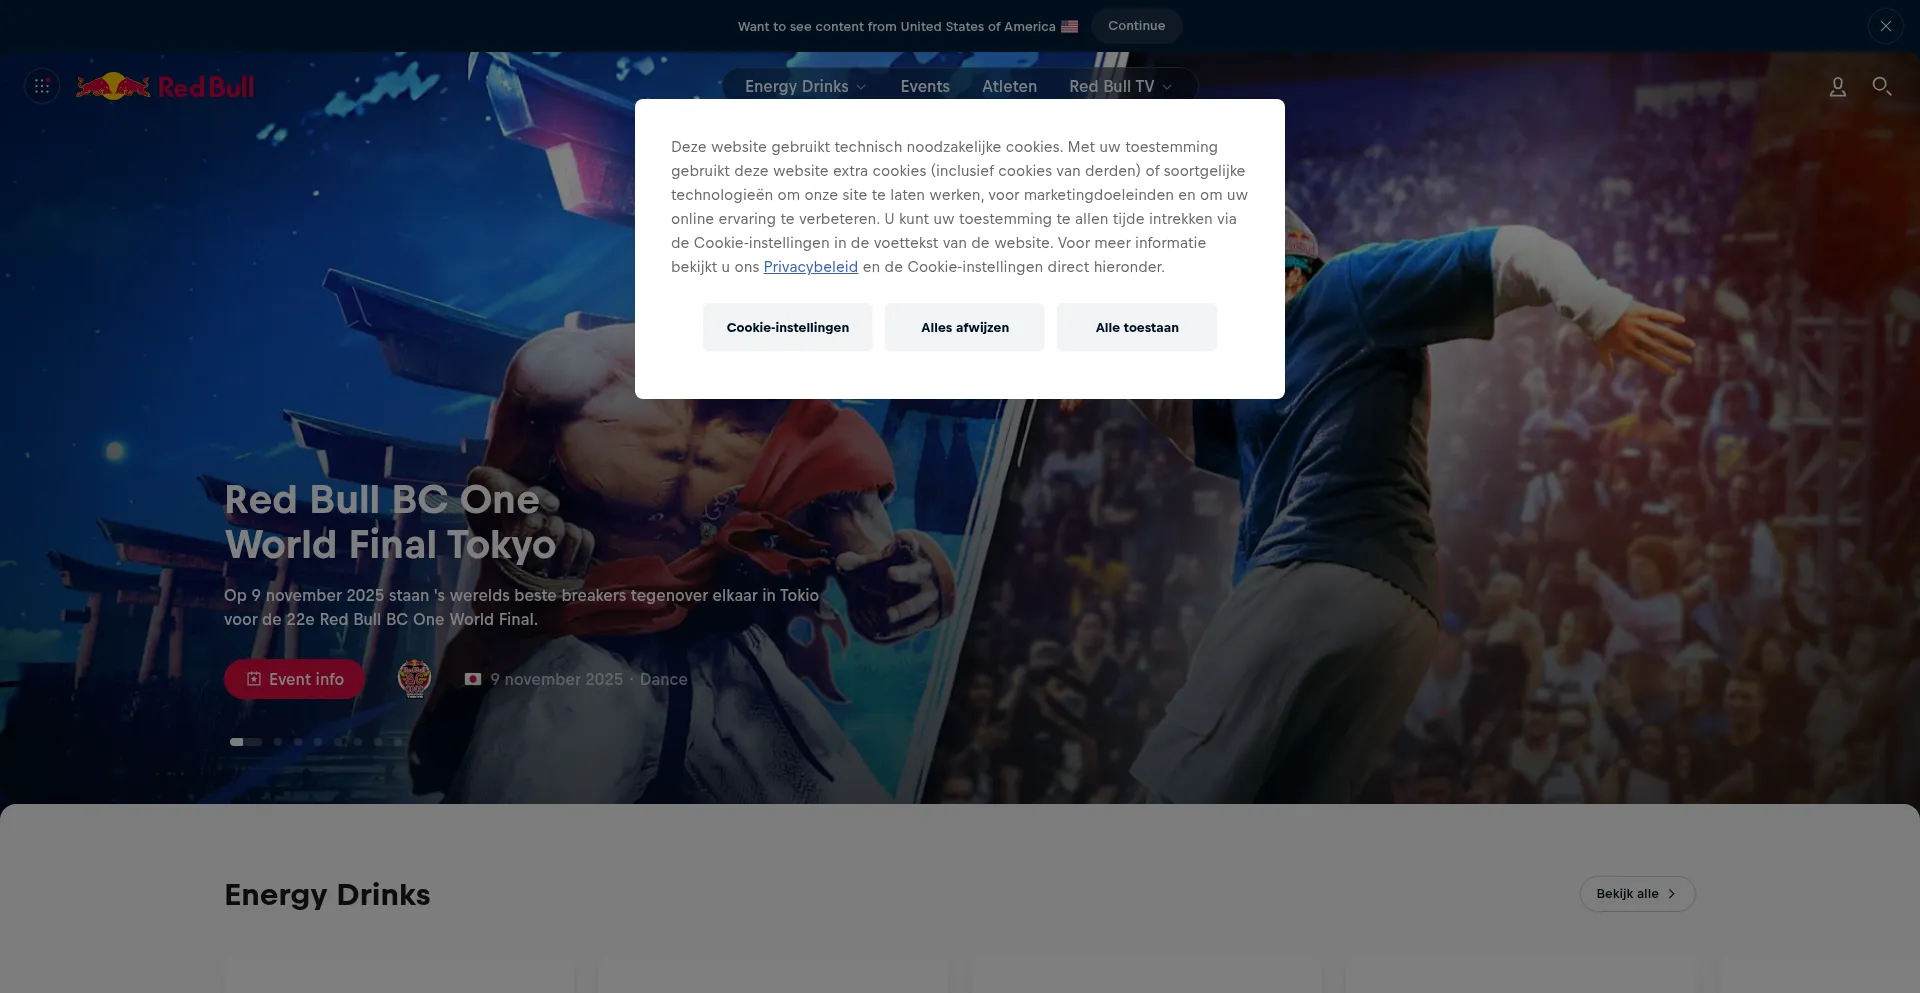Click Continue to view US content
This screenshot has height=993, width=1920.
point(1136,26)
